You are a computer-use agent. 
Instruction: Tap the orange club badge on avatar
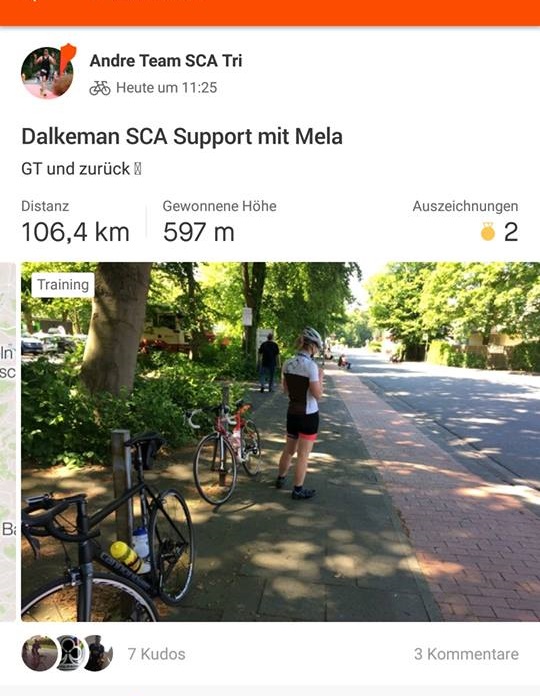67,58
